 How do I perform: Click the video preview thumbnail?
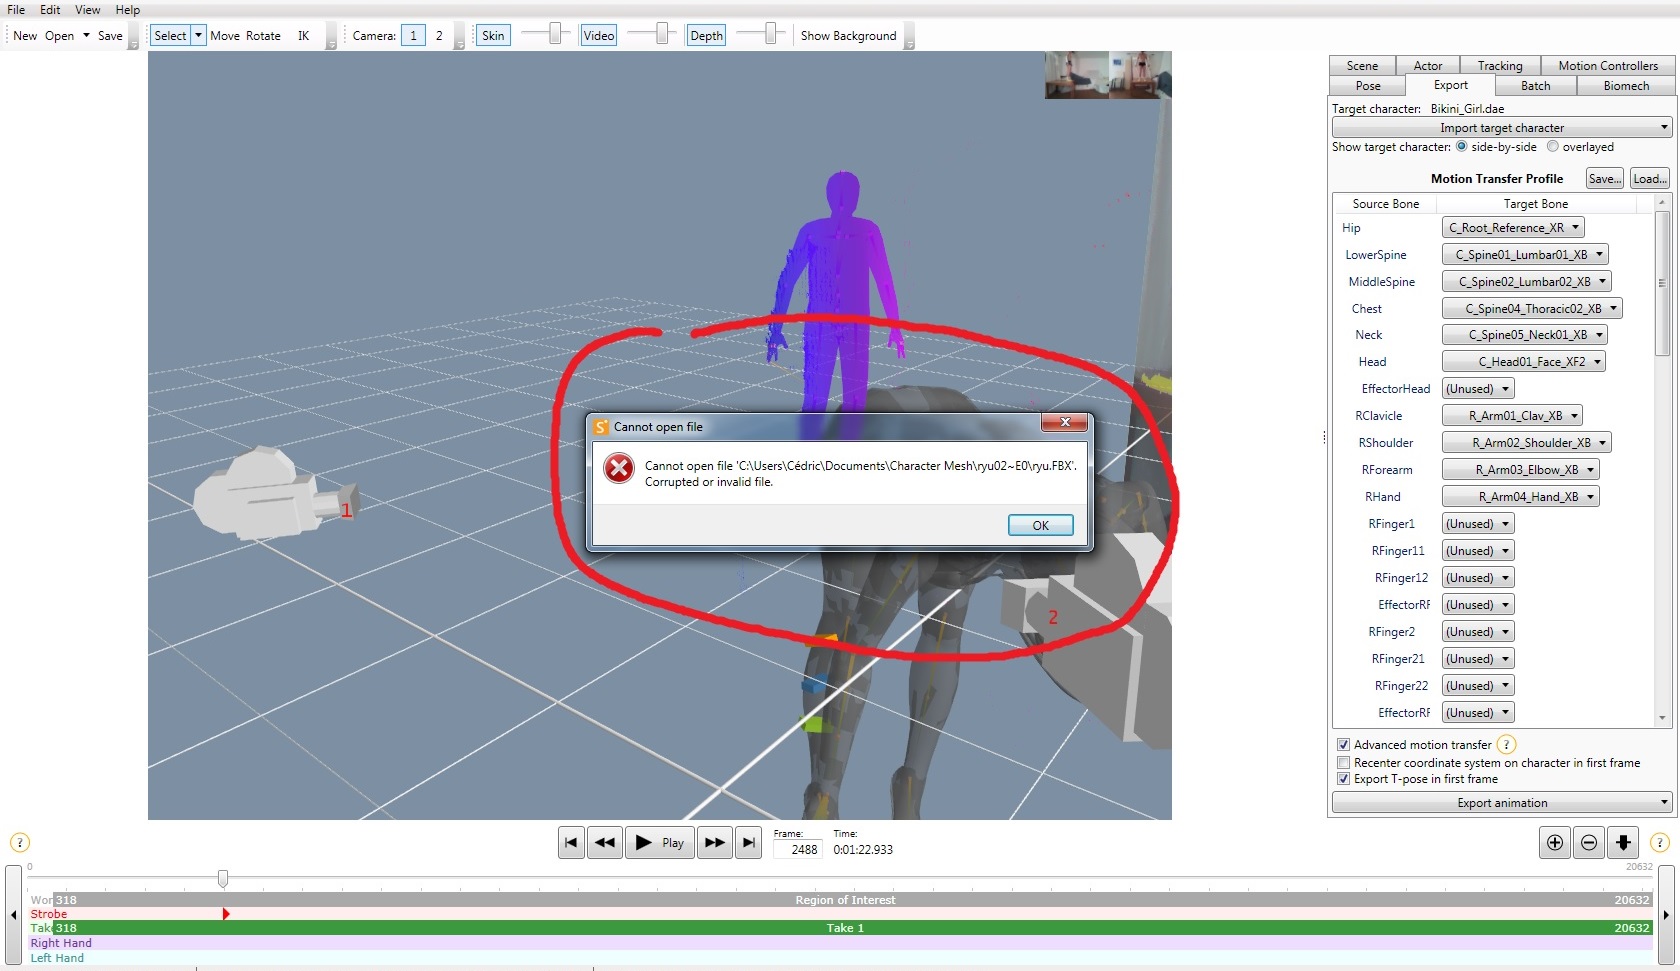click(x=1108, y=75)
